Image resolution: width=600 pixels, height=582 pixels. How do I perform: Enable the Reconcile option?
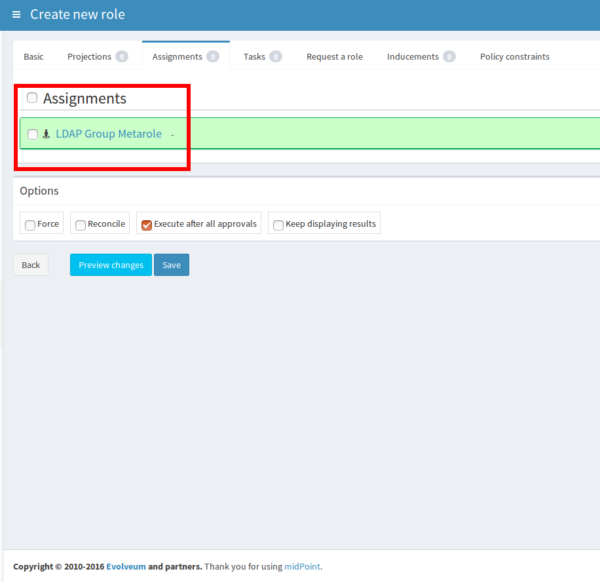pos(80,225)
